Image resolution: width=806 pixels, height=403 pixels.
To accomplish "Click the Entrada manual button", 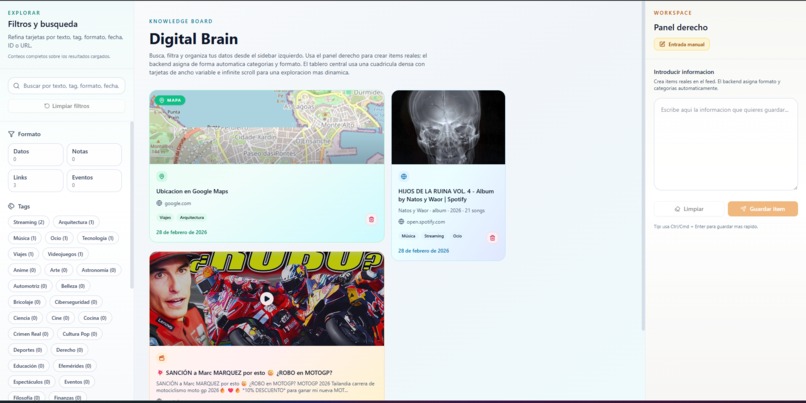I will pos(682,44).
